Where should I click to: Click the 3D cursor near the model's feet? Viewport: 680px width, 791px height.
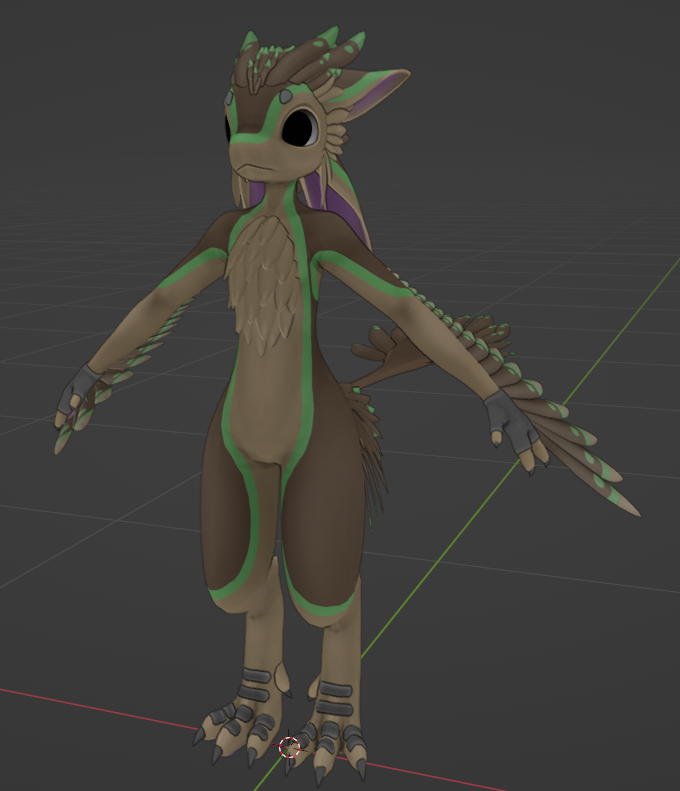tap(290, 747)
